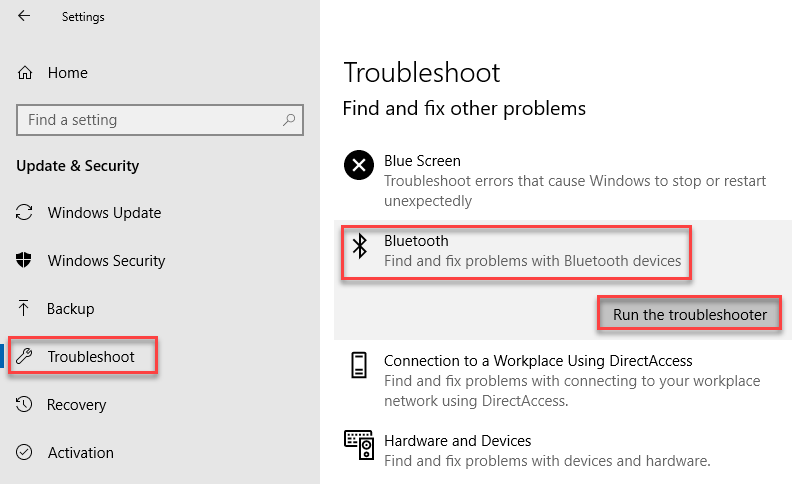Expand the Blue Screen troubleshooter entry
This screenshot has width=792, height=484.
[563, 180]
